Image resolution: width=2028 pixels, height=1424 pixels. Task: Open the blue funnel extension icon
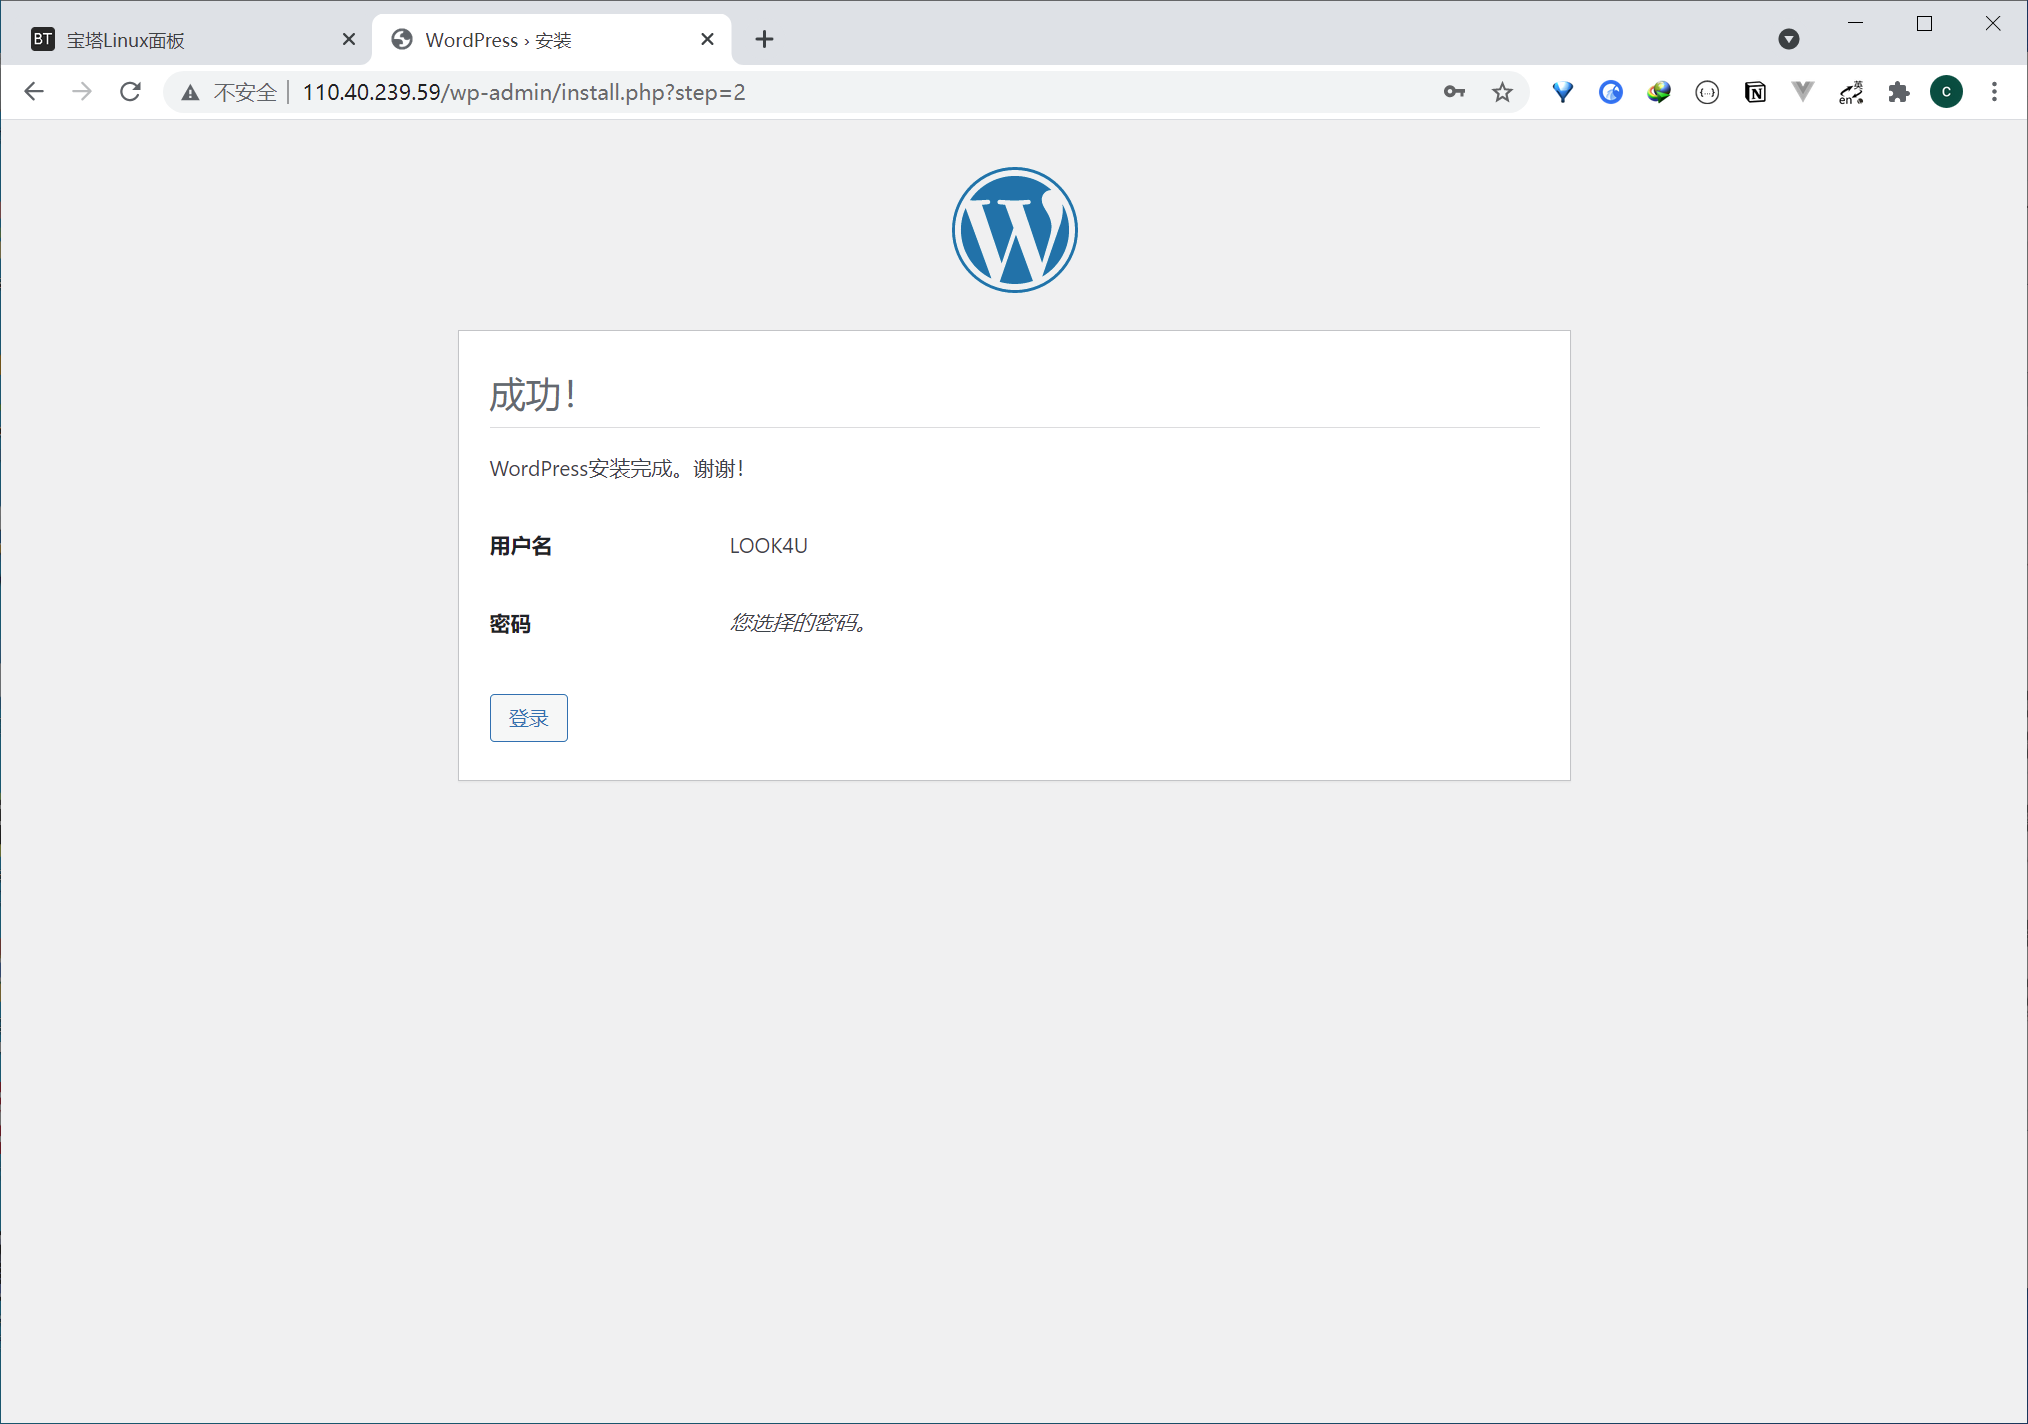(x=1563, y=92)
